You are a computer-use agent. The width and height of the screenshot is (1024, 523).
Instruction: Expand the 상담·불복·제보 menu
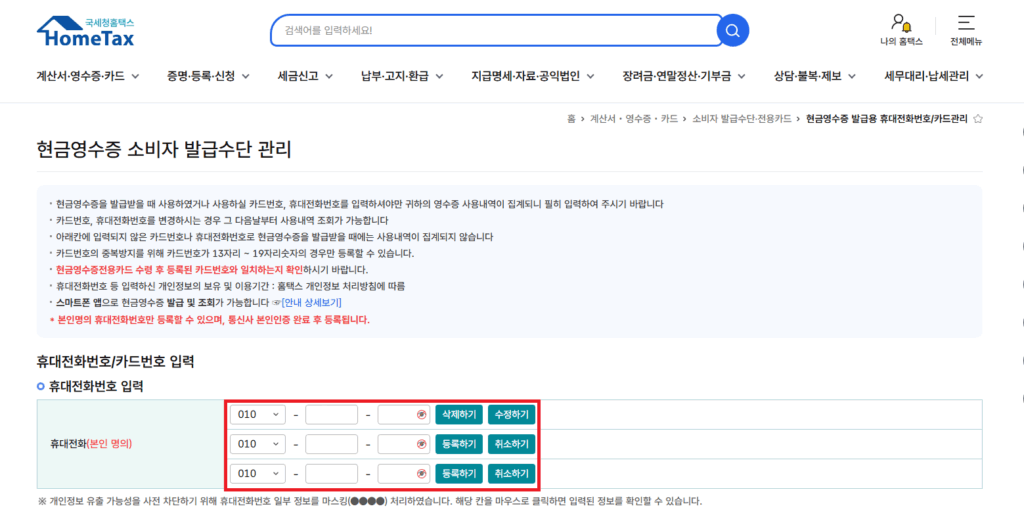[x=815, y=76]
